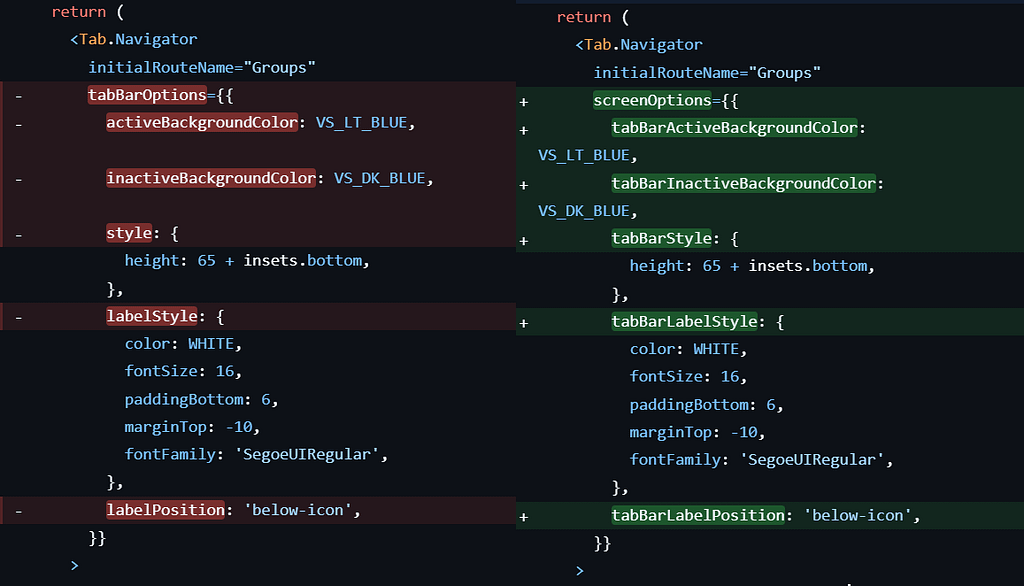Viewport: 1024px width, 586px height.
Task: Click the highlighted labelPosition in removed code
Action: tap(165, 510)
